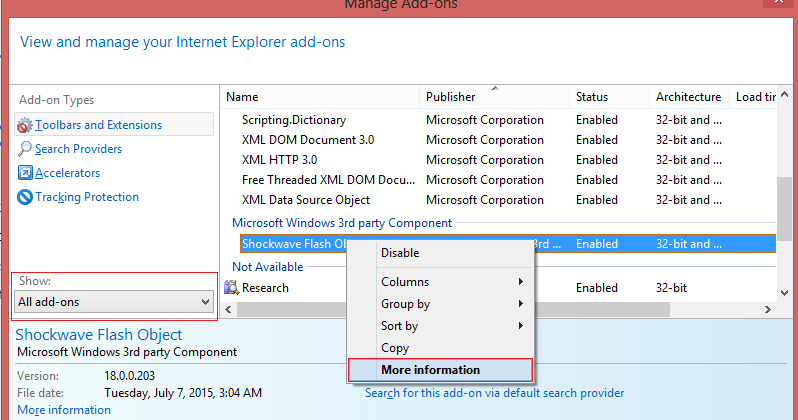Sort list by Architecture column header
798x420 pixels.
689,97
